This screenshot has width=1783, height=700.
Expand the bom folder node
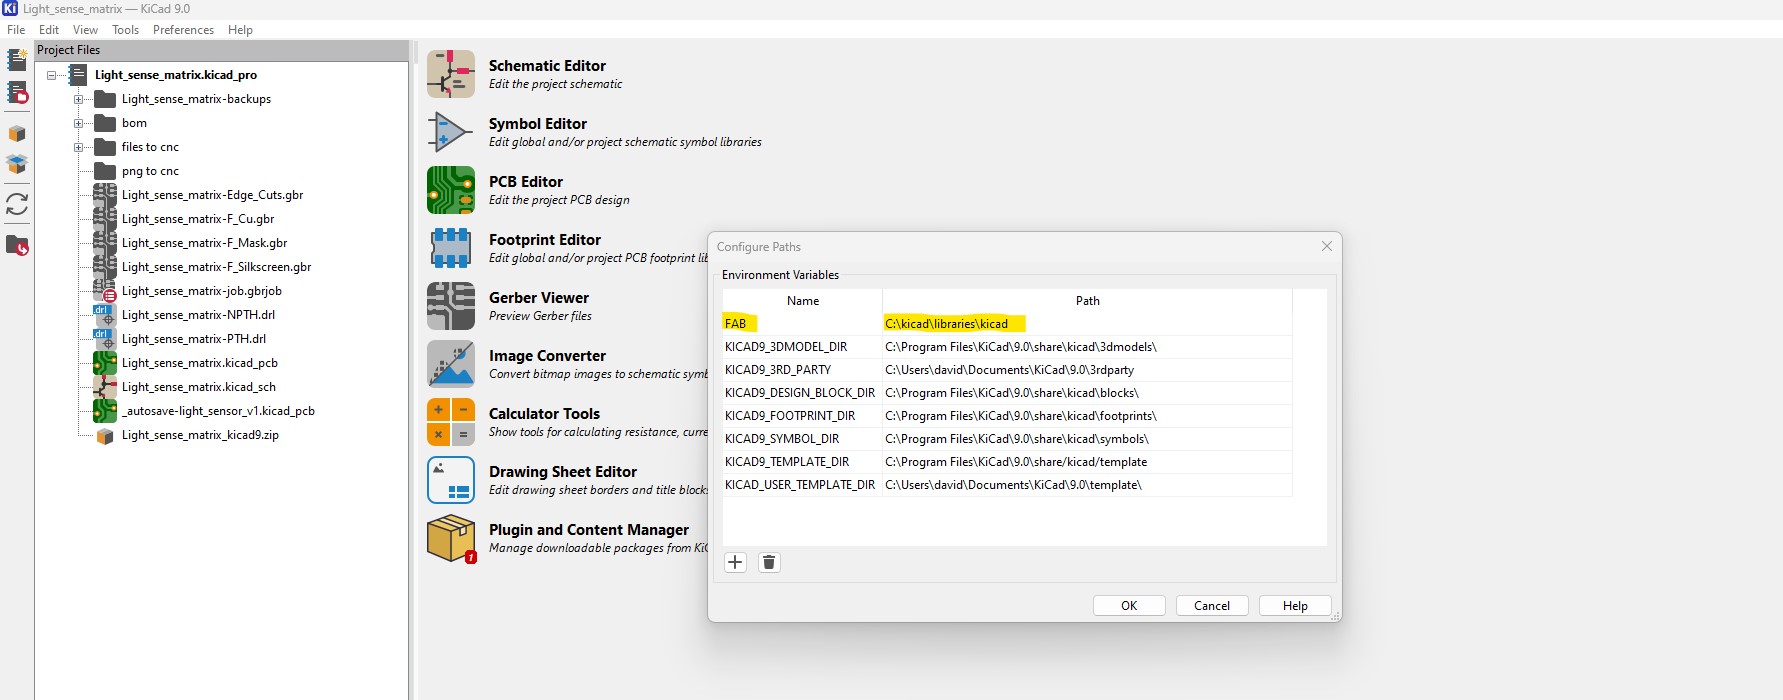point(78,123)
